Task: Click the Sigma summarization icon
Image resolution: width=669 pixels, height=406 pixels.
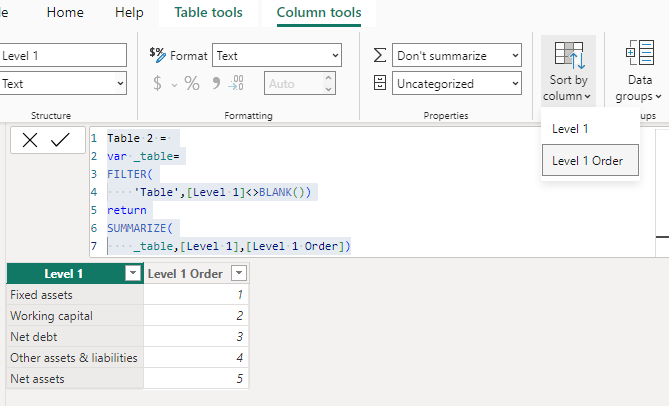Action: tap(380, 55)
